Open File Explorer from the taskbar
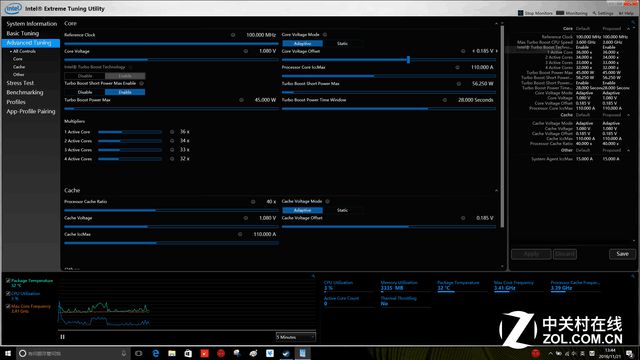The image size is (640, 360). coord(172,353)
